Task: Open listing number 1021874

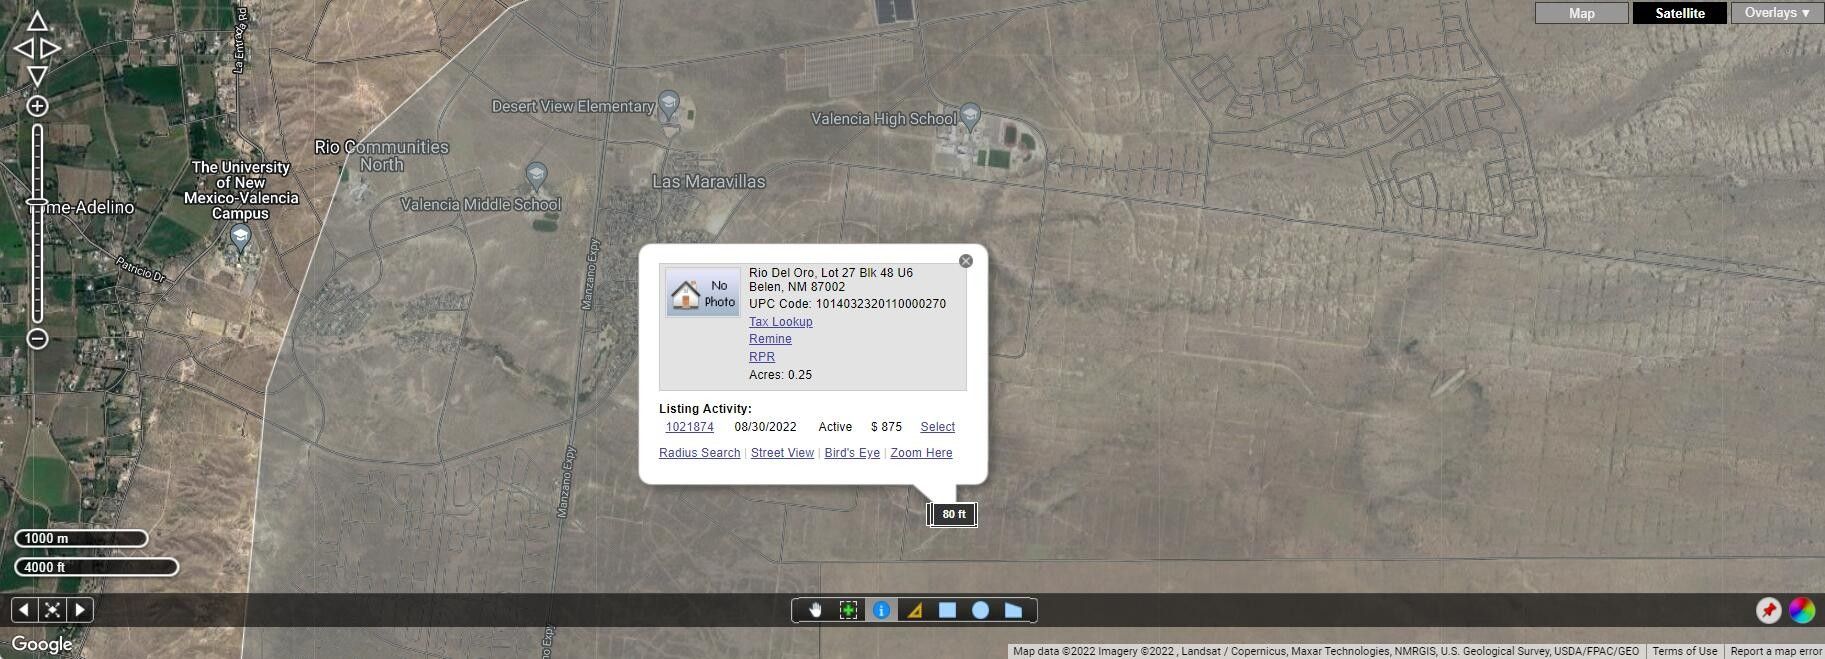Action: tap(690, 427)
